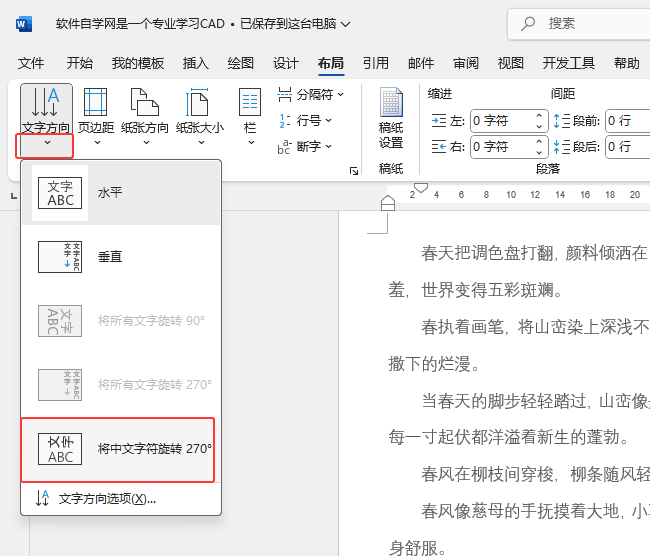
Task: Click the right indent (右) icon
Action: pos(439,146)
